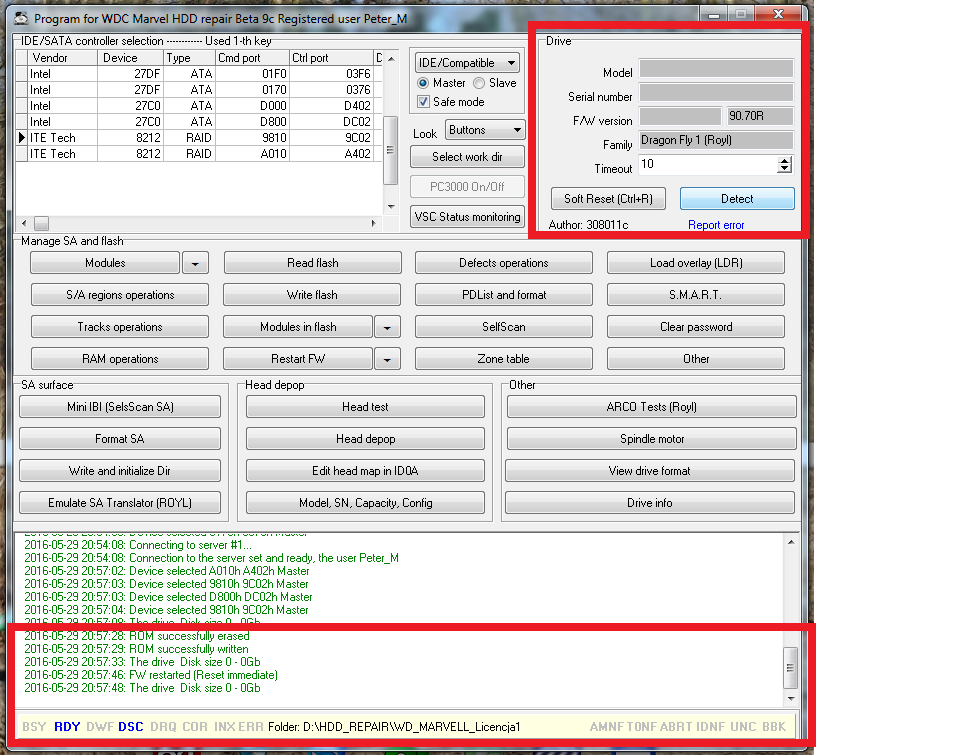This screenshot has width=960, height=755.
Task: Click View drive format button
Action: tap(650, 471)
